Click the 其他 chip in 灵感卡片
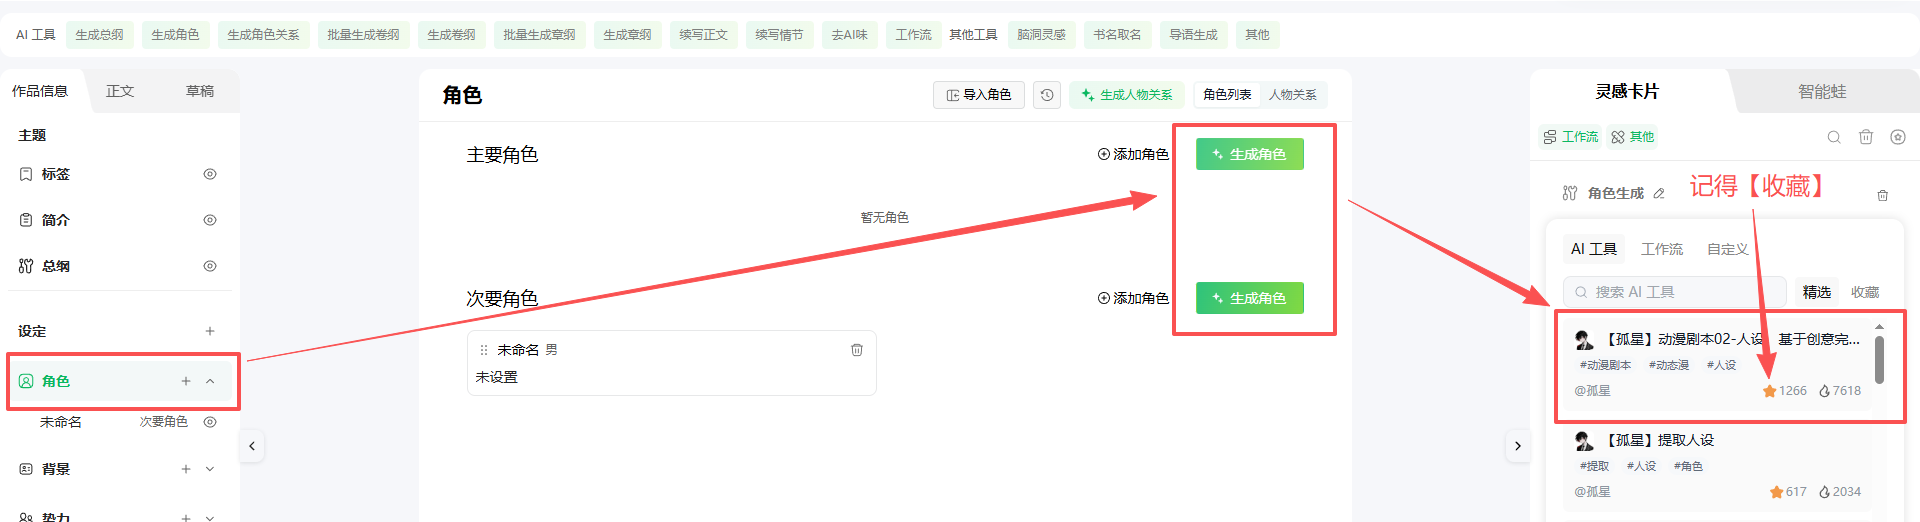 coord(1632,137)
